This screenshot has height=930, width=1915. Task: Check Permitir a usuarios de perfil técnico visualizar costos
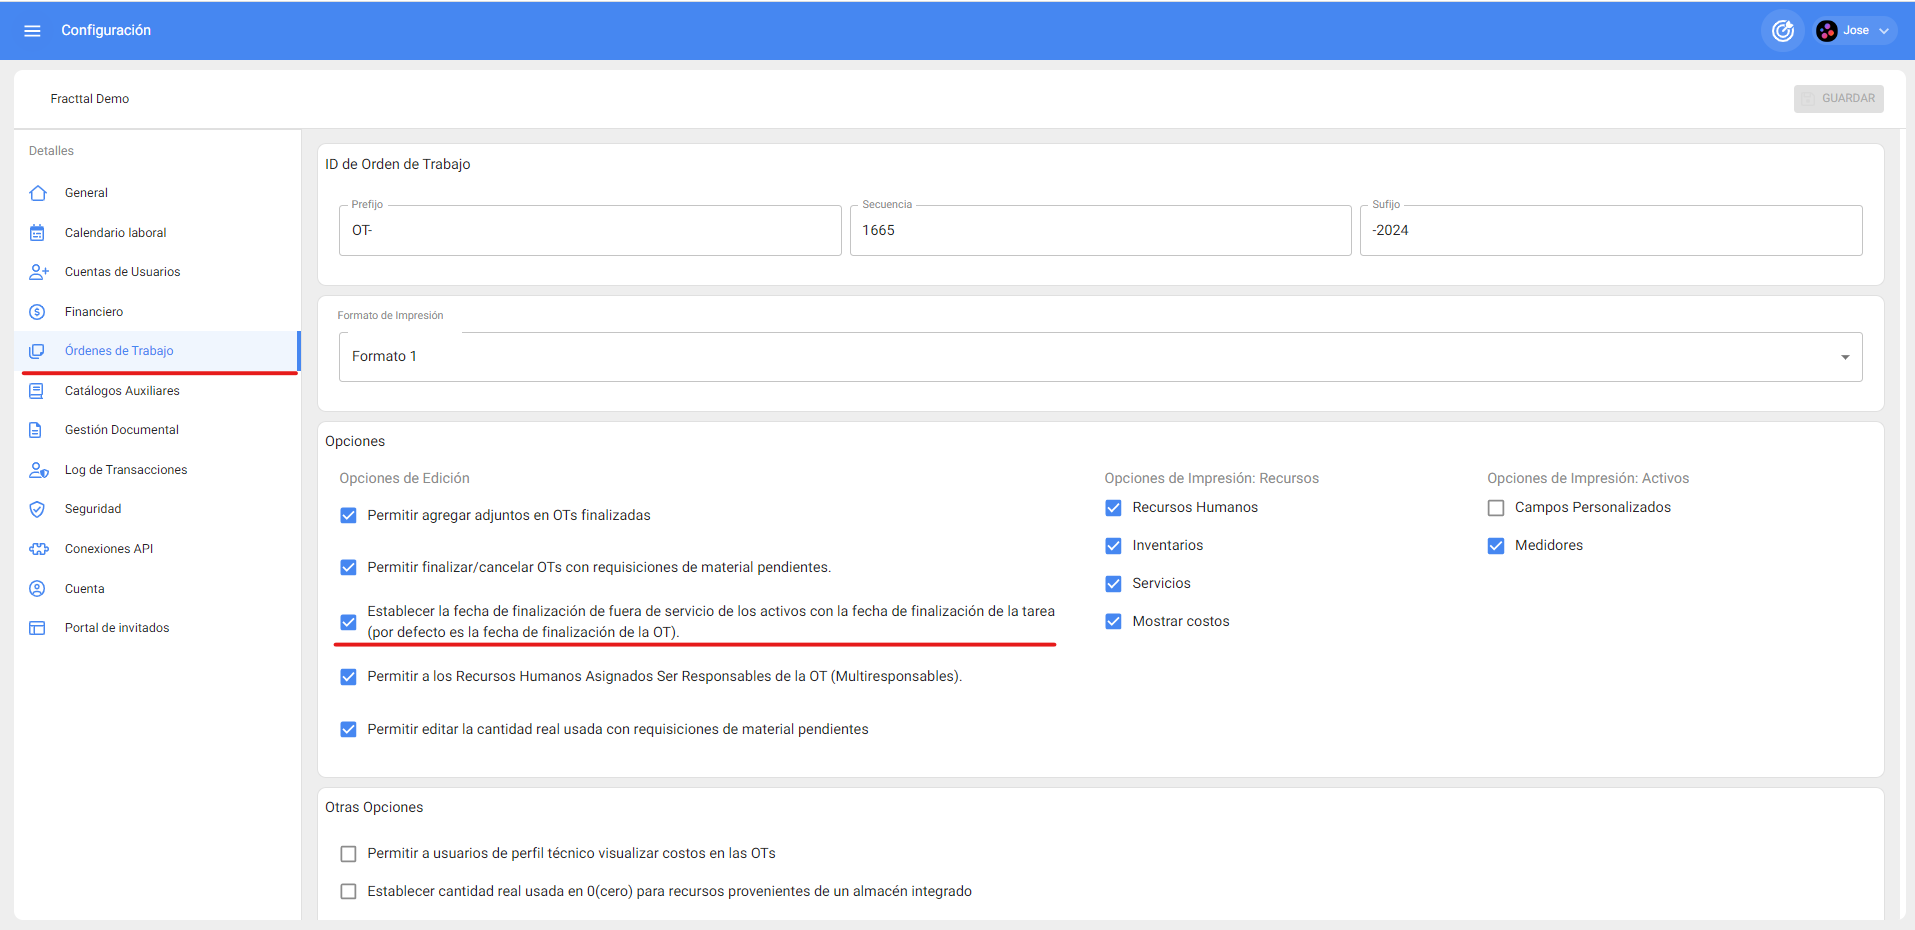pos(348,854)
